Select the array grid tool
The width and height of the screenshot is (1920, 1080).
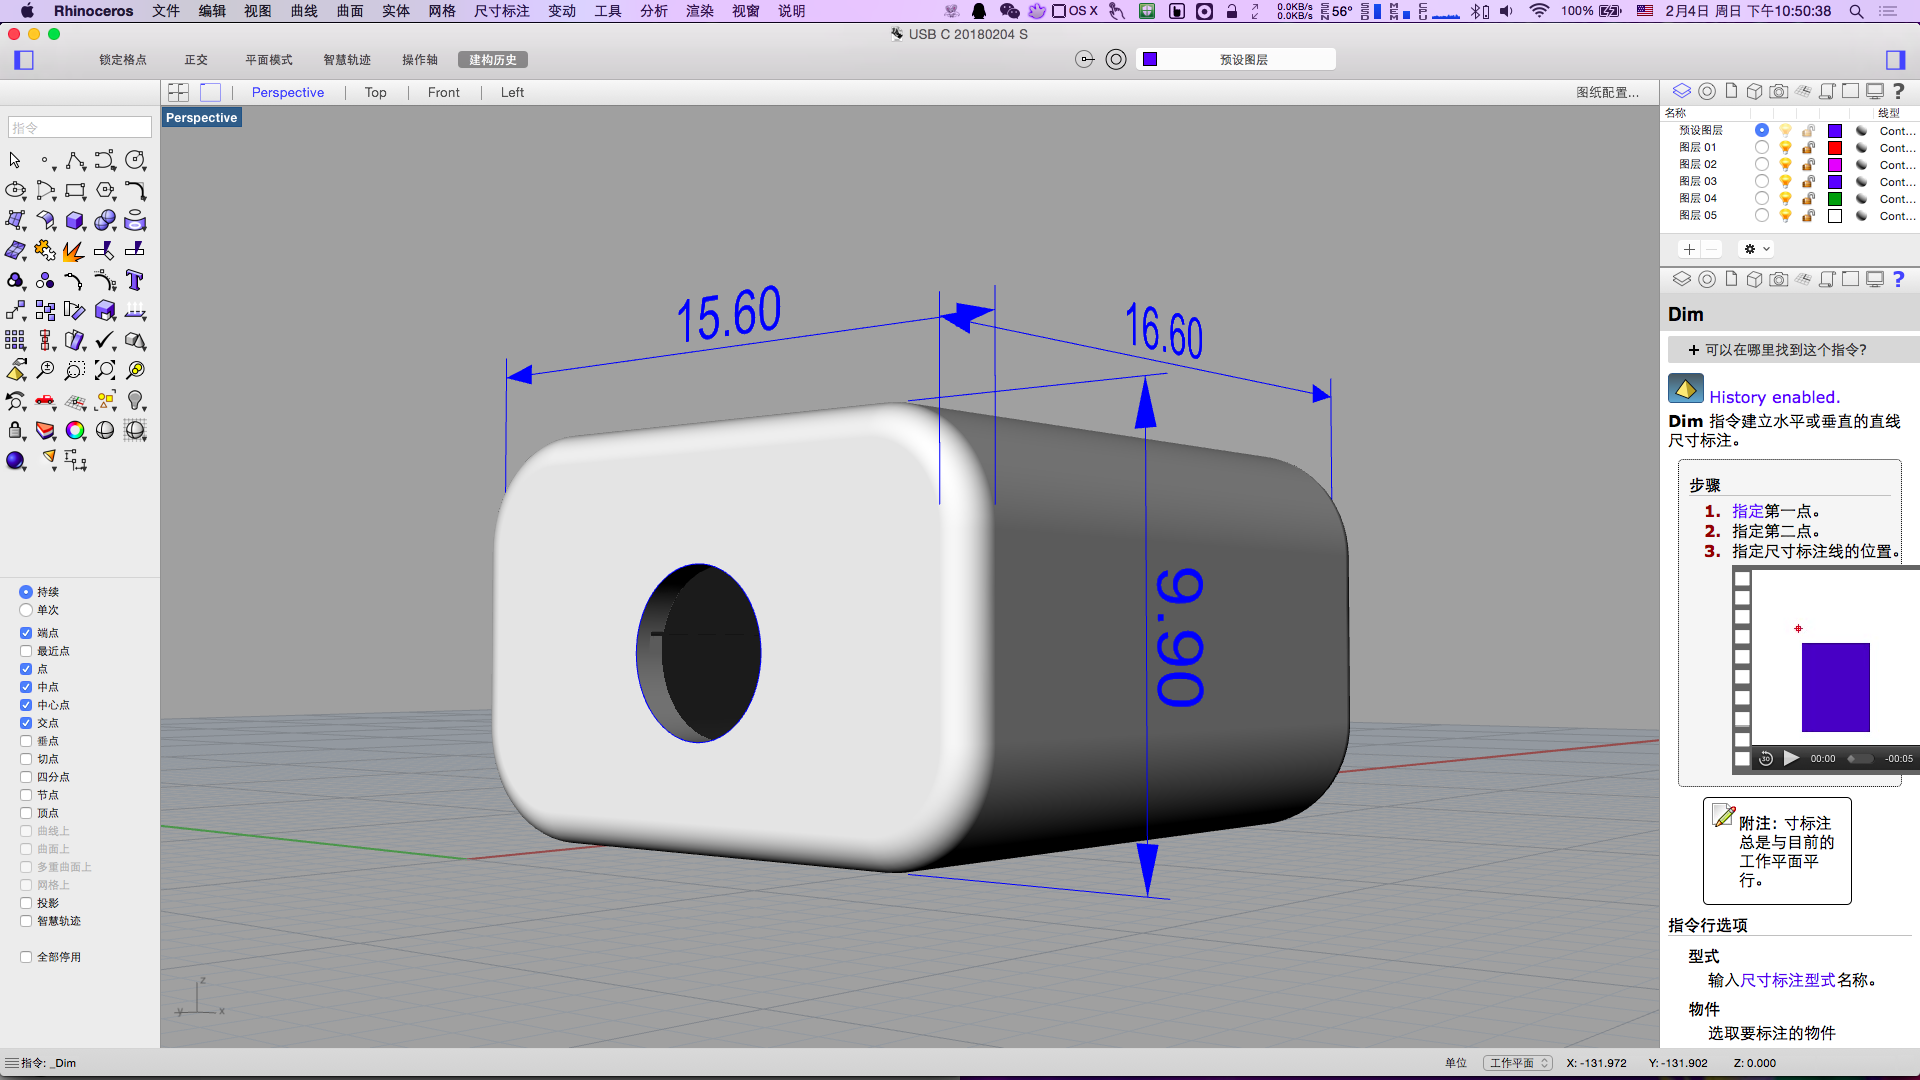(x=15, y=341)
